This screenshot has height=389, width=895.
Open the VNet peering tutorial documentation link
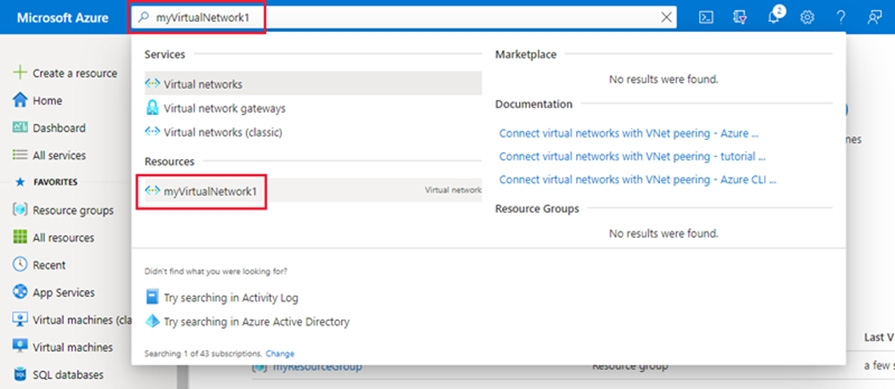[x=632, y=156]
